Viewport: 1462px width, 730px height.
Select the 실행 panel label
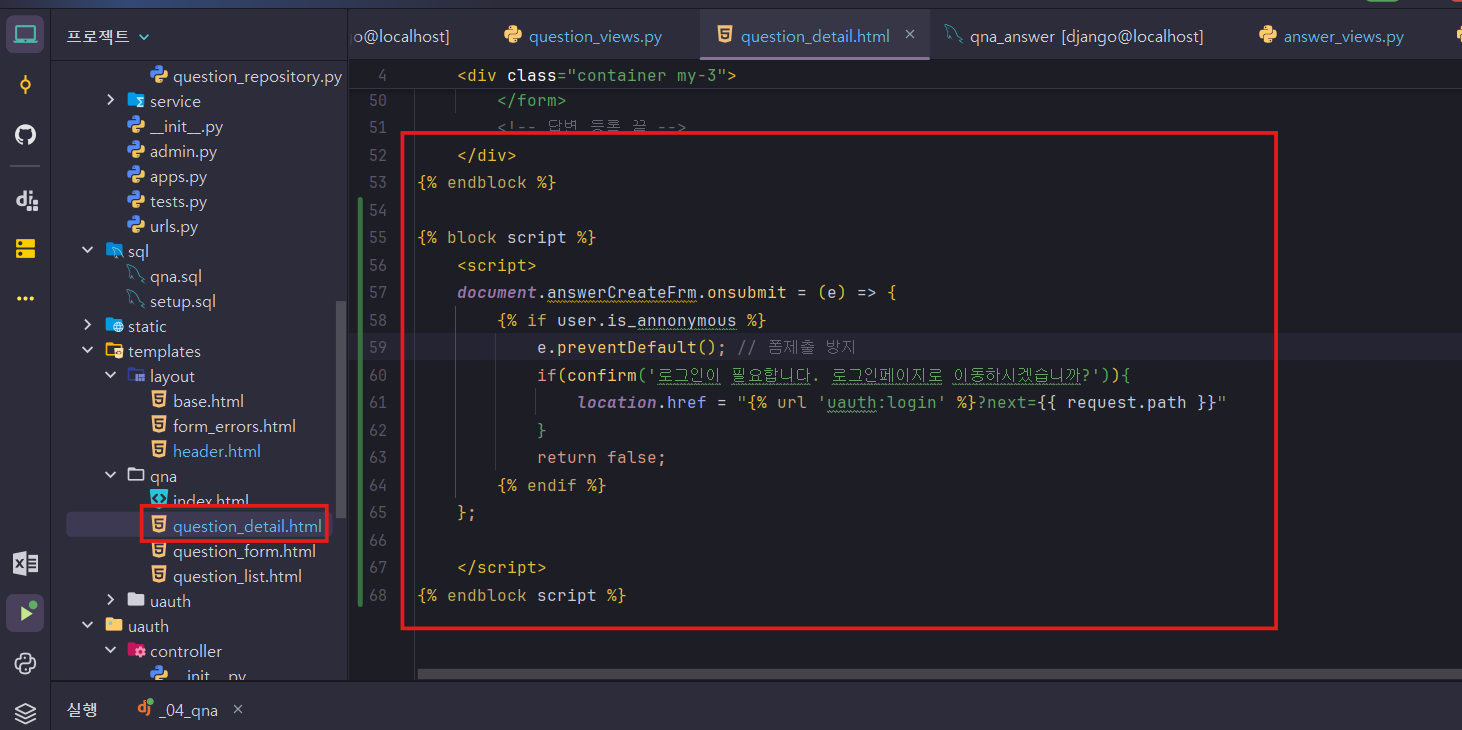82,710
